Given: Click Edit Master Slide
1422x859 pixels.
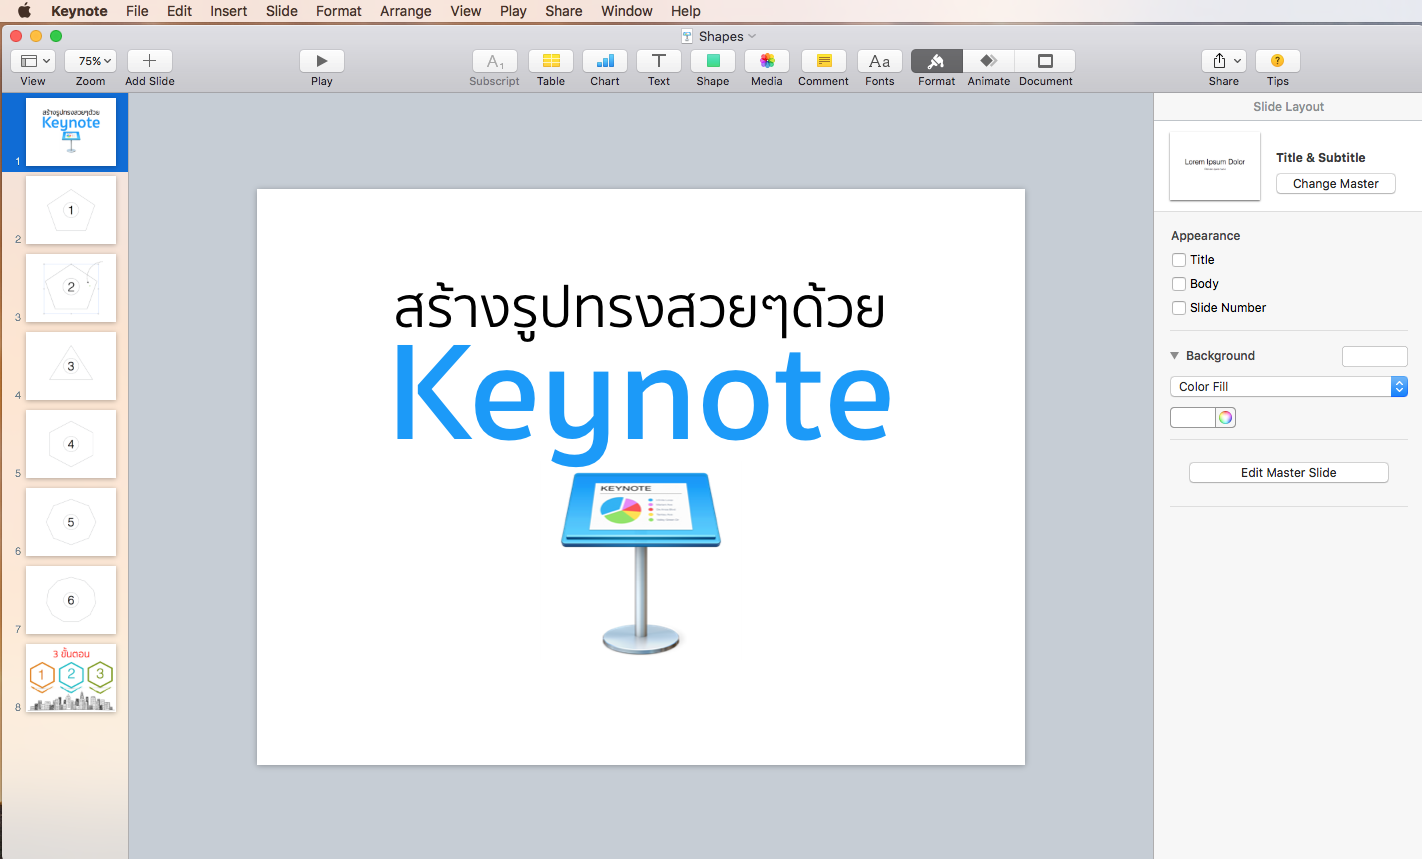Looking at the screenshot, I should [x=1288, y=472].
